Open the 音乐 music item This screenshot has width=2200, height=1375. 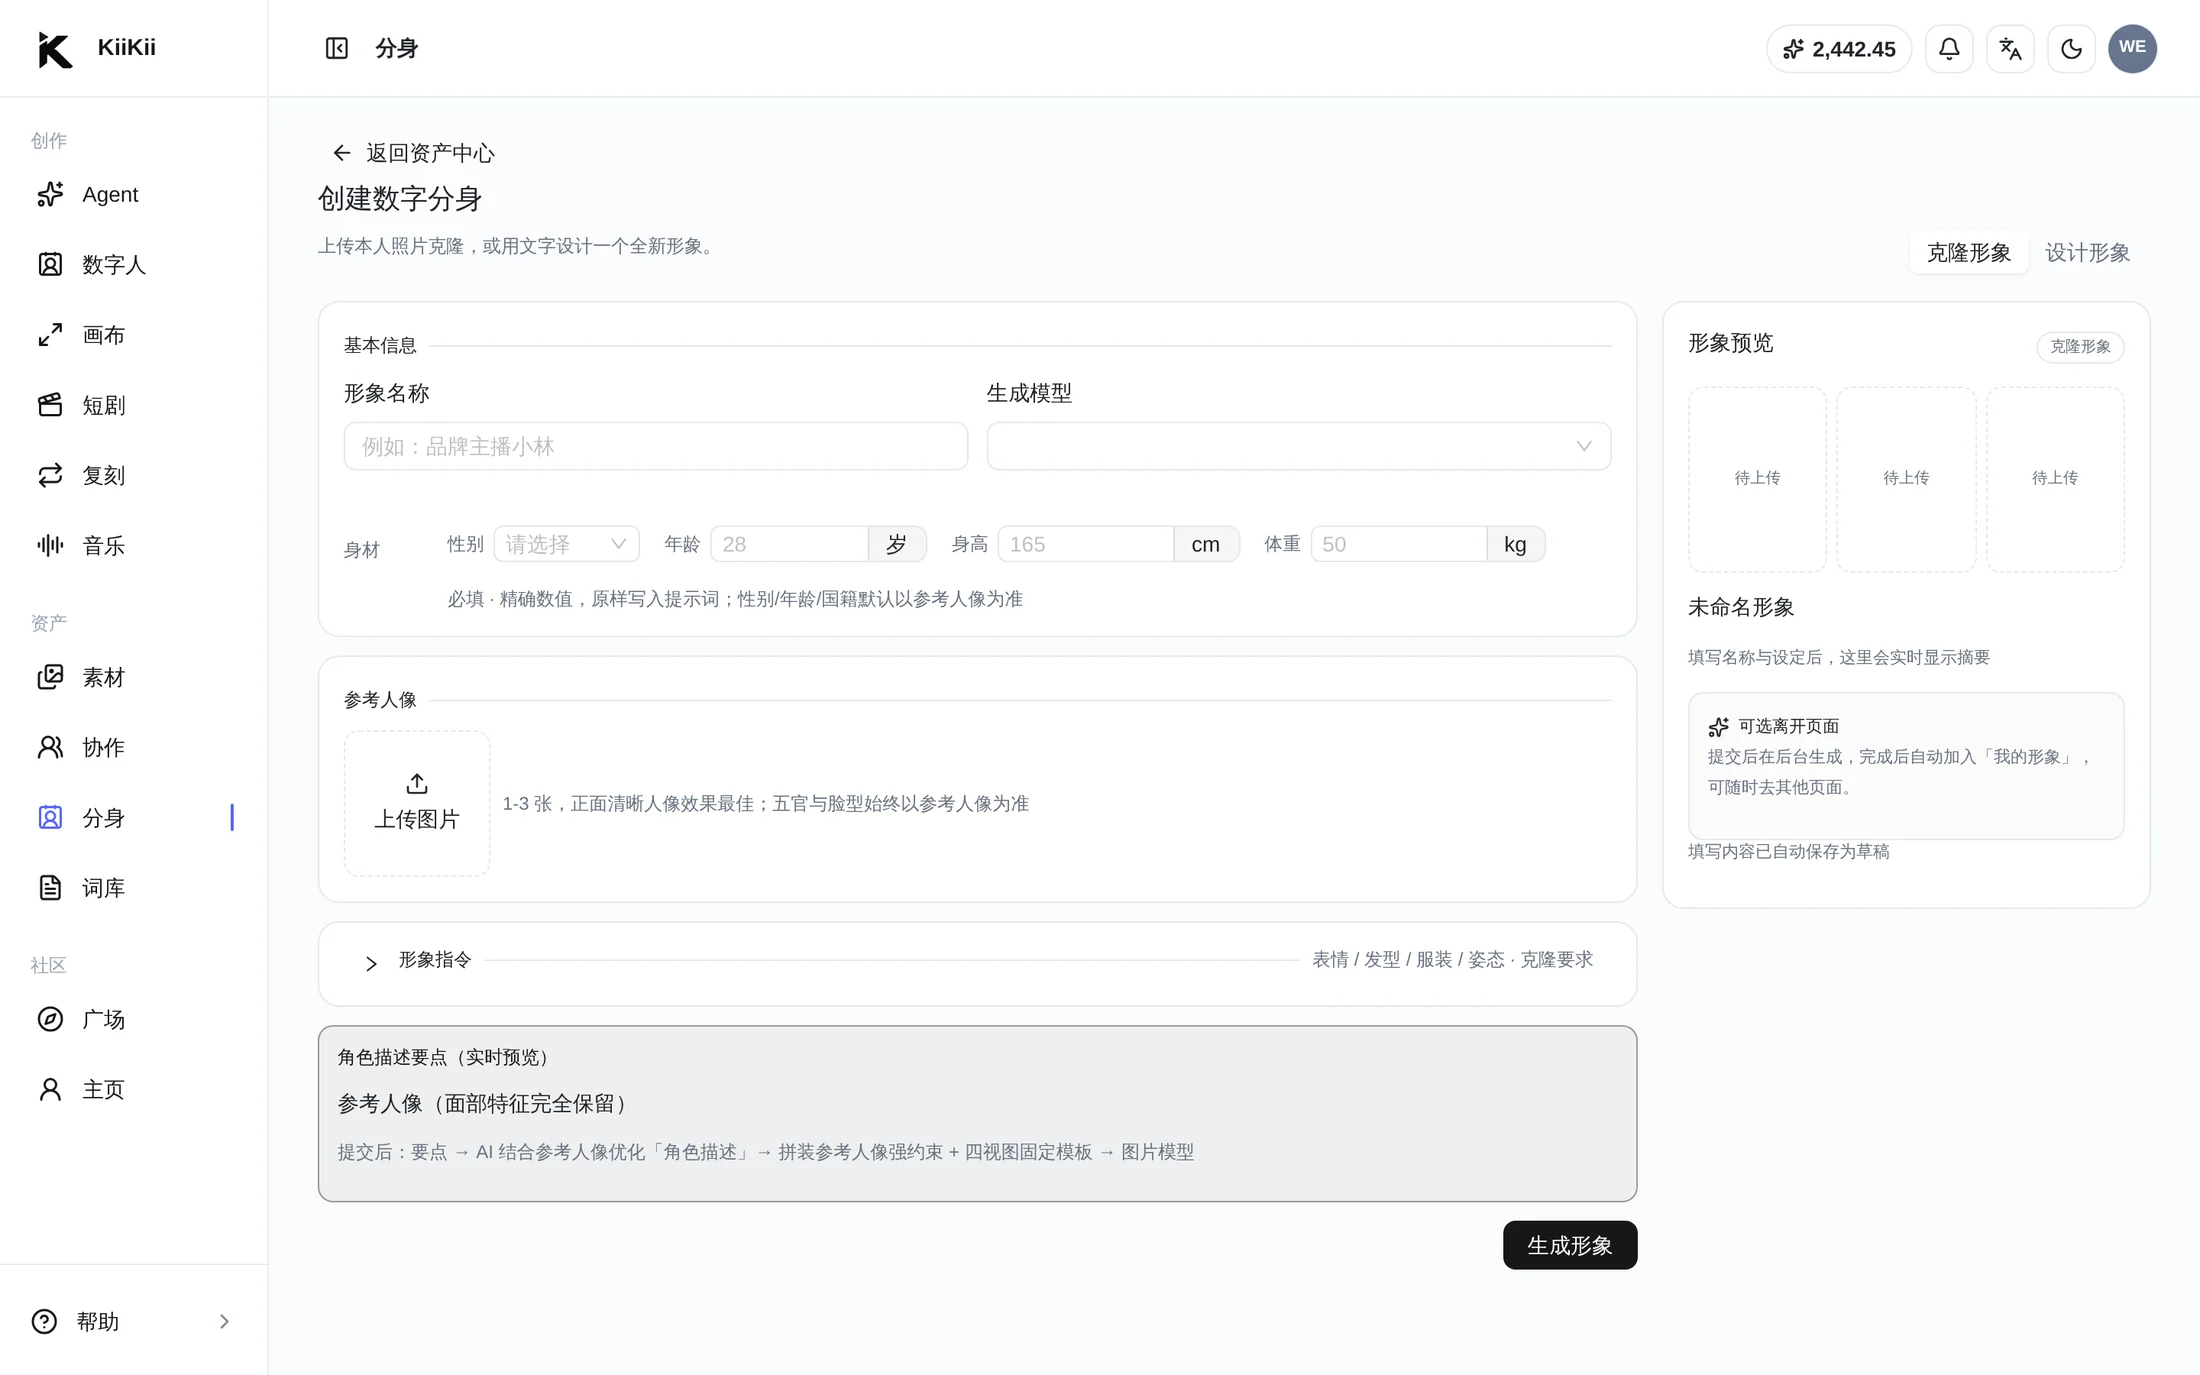[133, 545]
